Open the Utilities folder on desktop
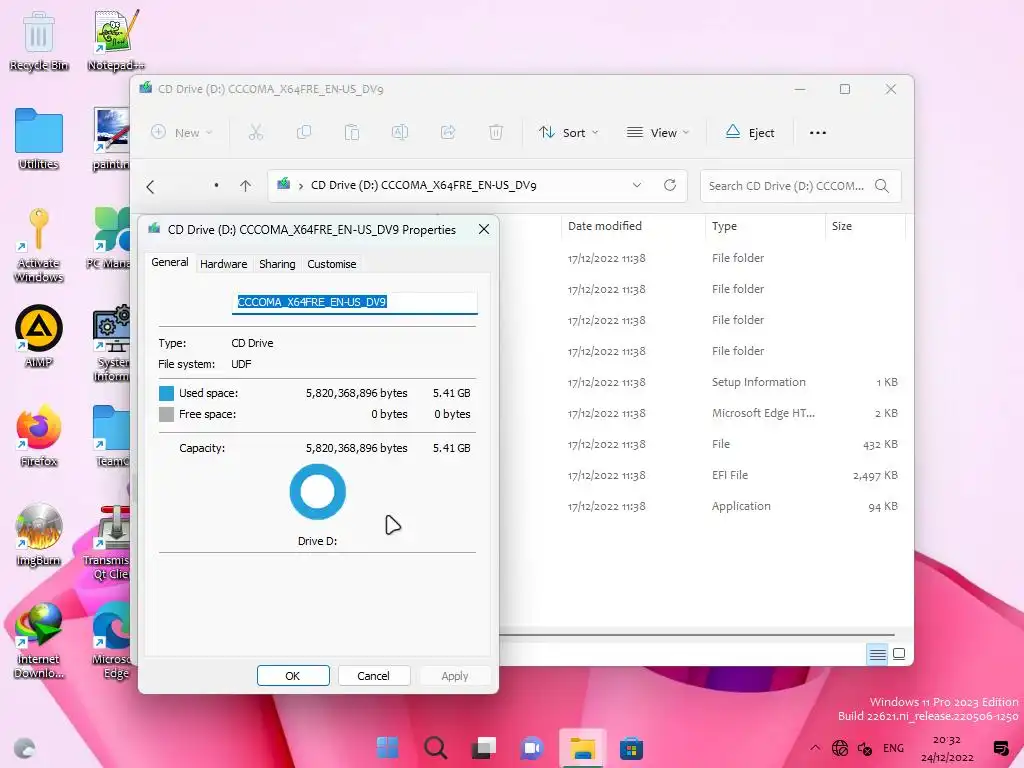The image size is (1024, 768). coord(39,140)
